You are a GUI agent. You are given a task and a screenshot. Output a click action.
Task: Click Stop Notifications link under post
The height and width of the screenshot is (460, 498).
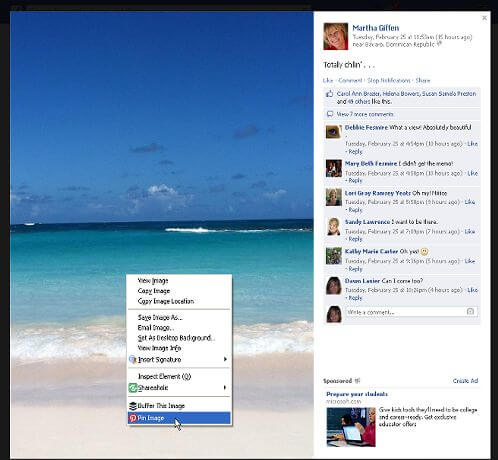point(389,80)
